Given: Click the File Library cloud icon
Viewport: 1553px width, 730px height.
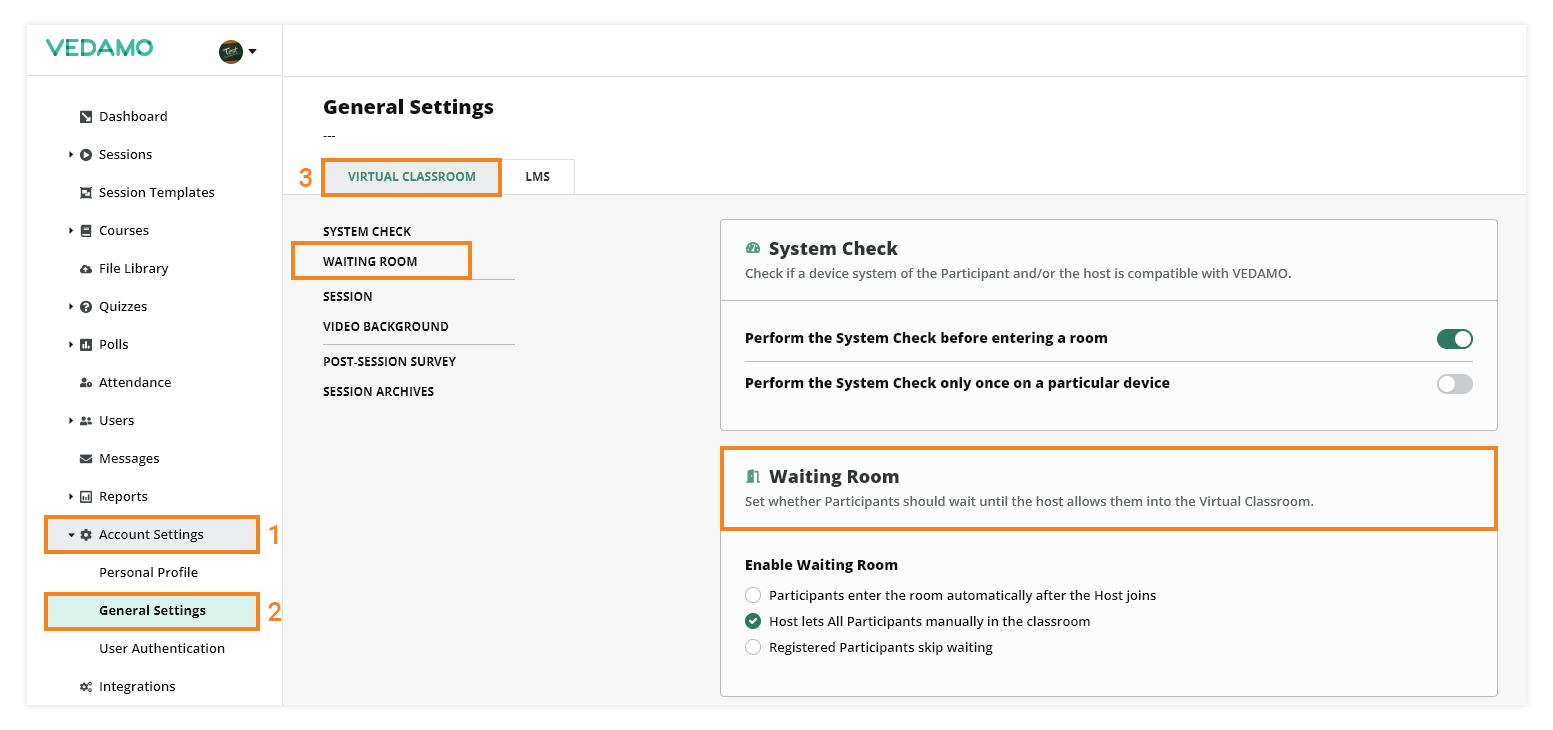Looking at the screenshot, I should point(86,269).
